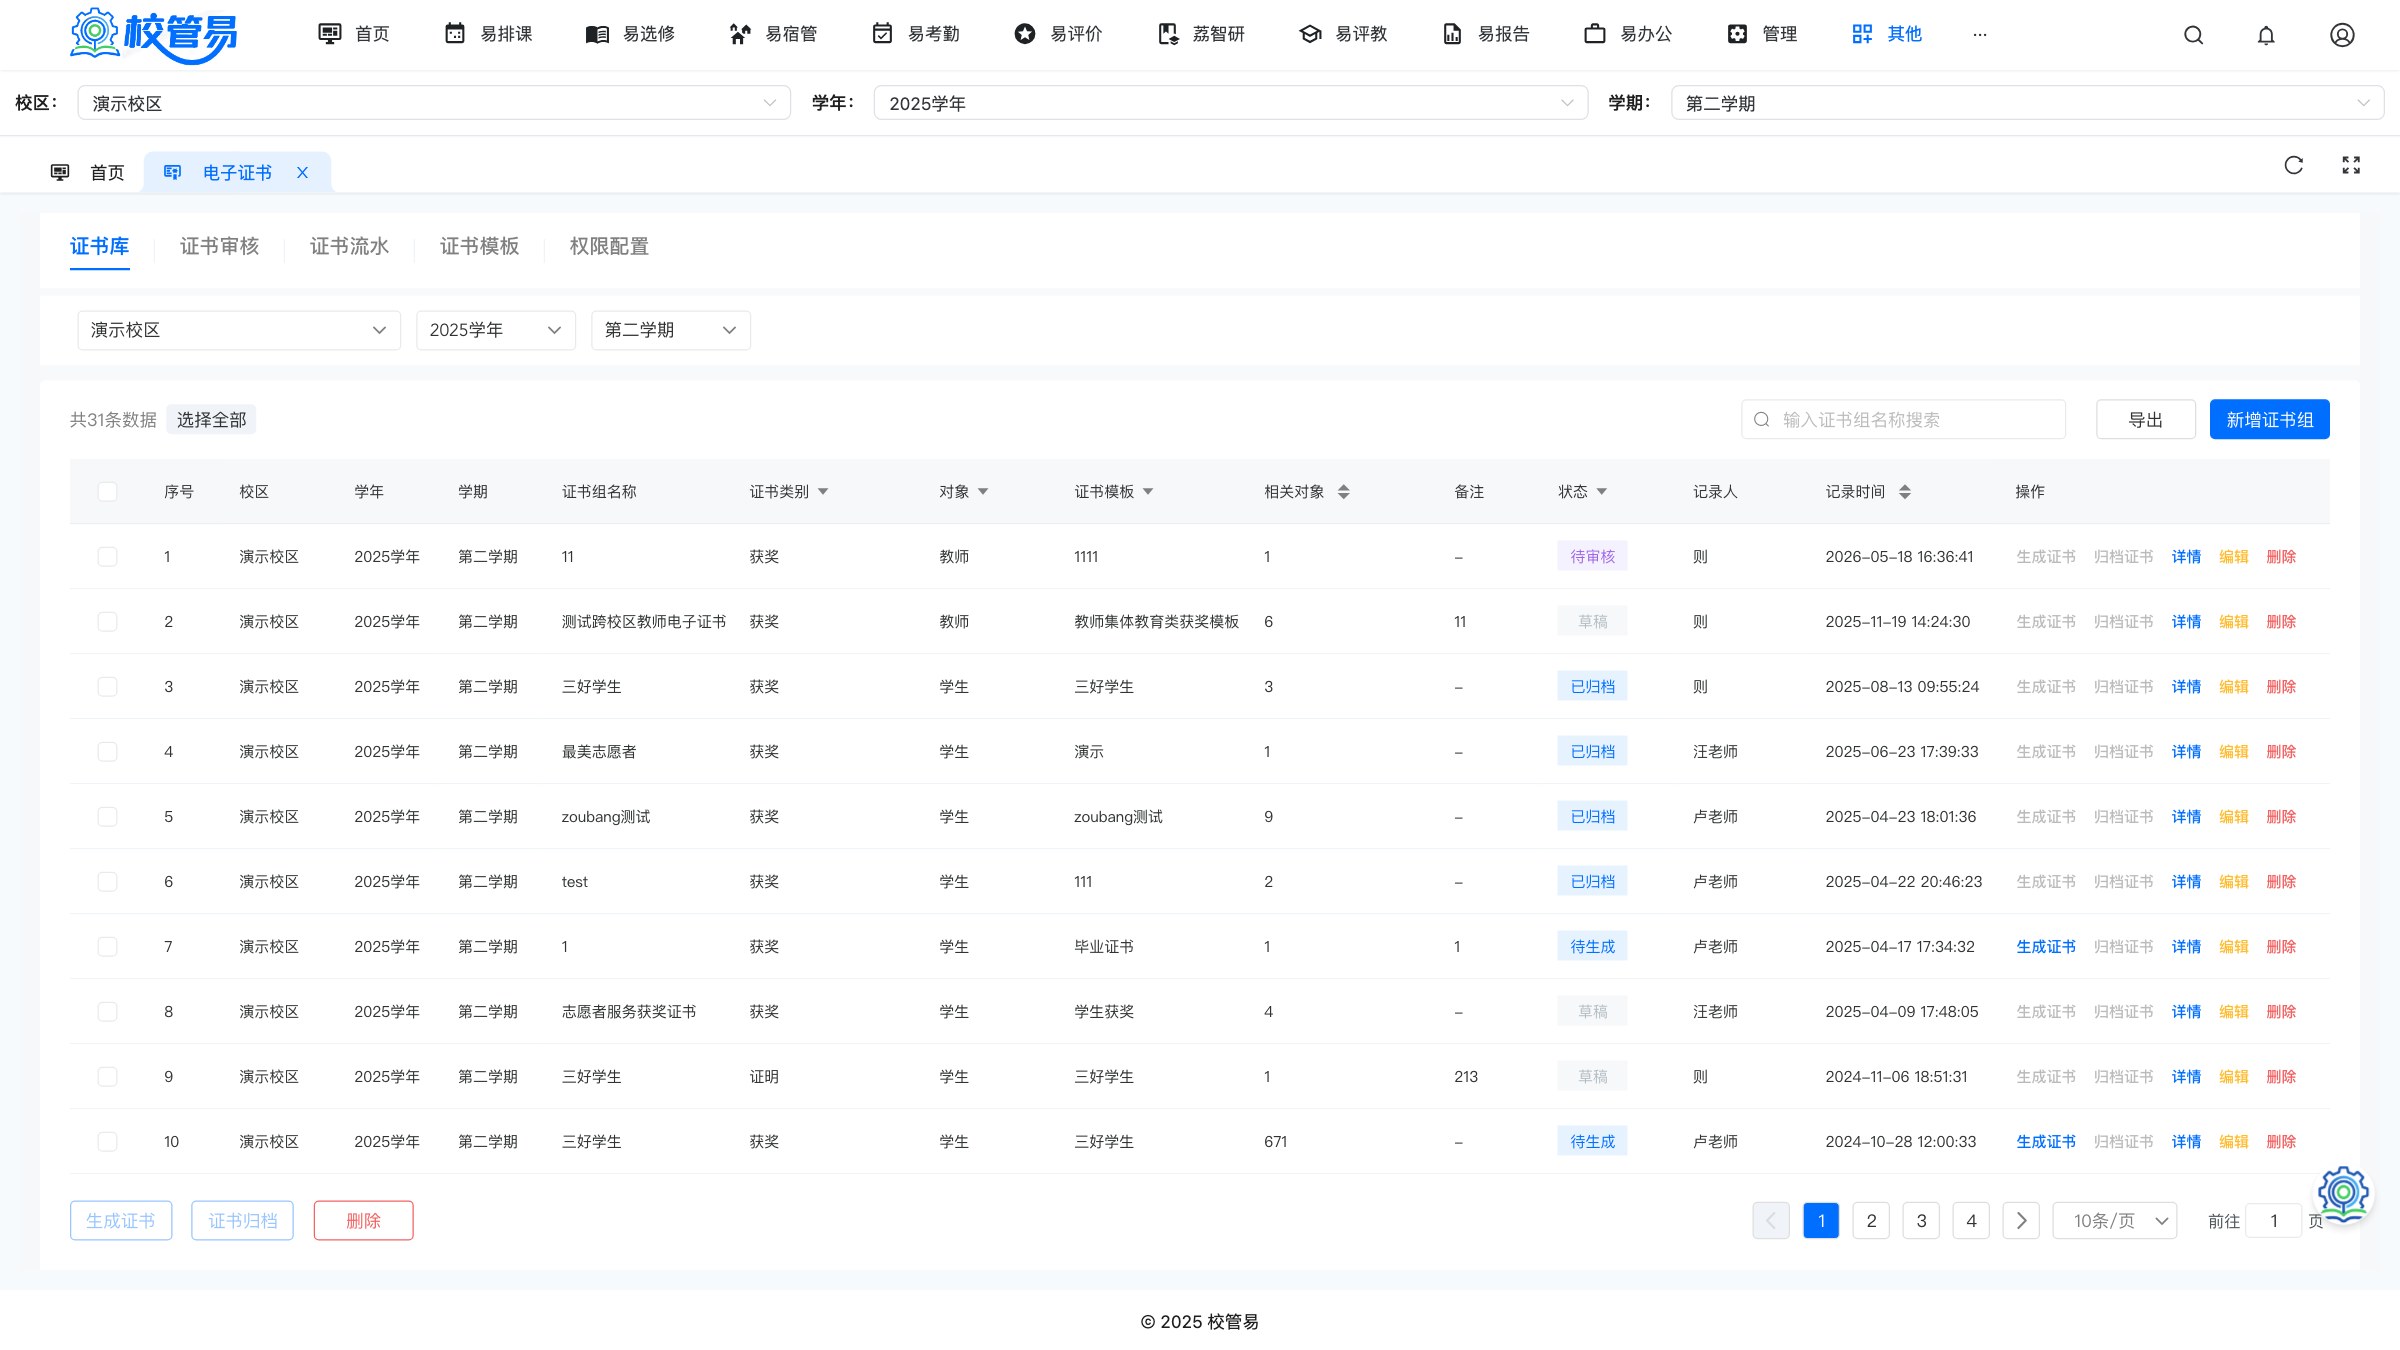
Task: Open the floating assistant mascot icon
Action: (x=2343, y=1194)
